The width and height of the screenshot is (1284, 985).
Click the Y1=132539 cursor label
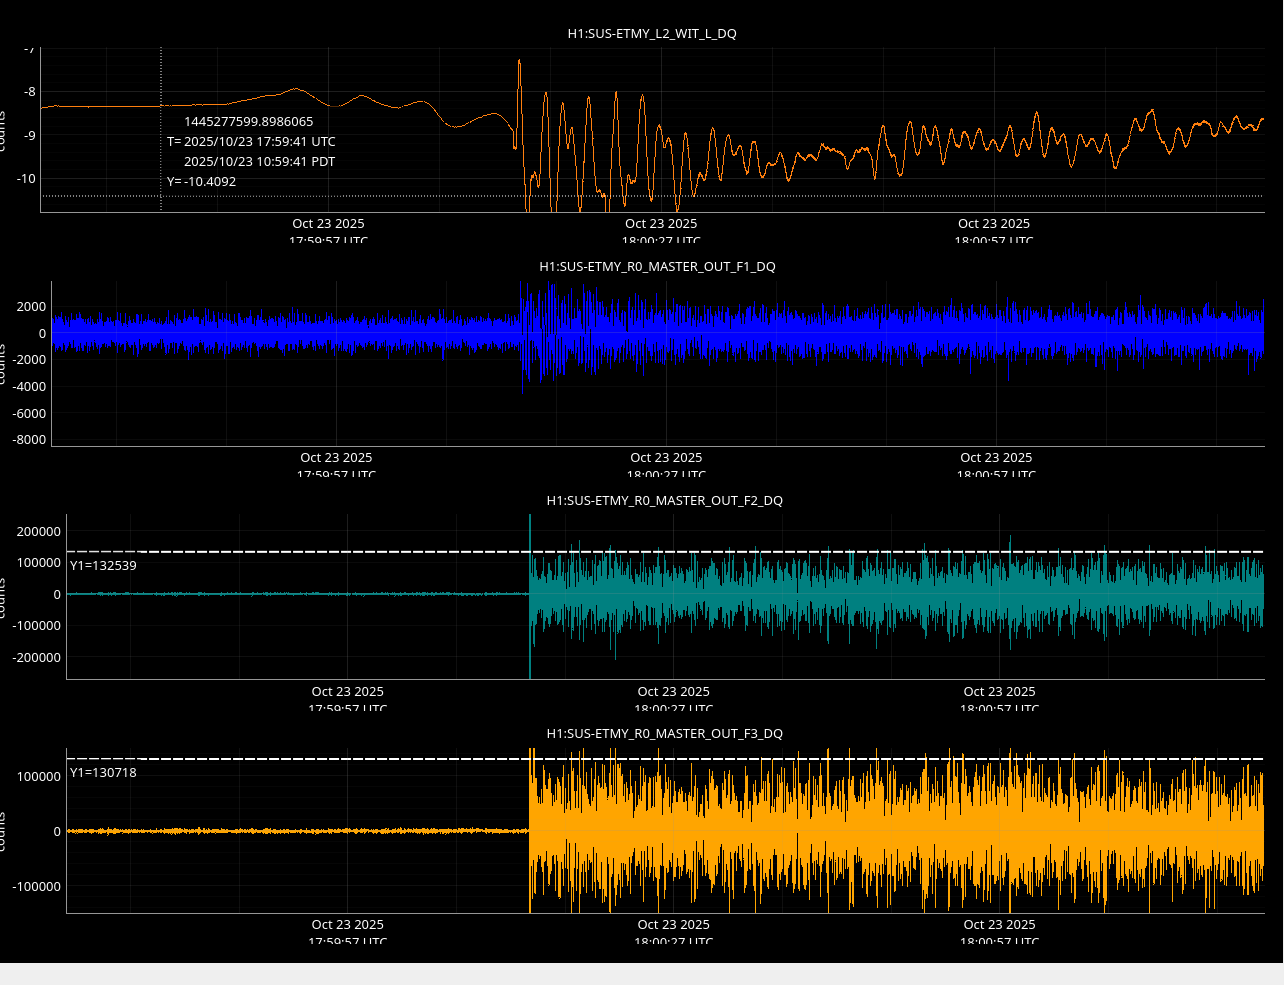point(103,566)
